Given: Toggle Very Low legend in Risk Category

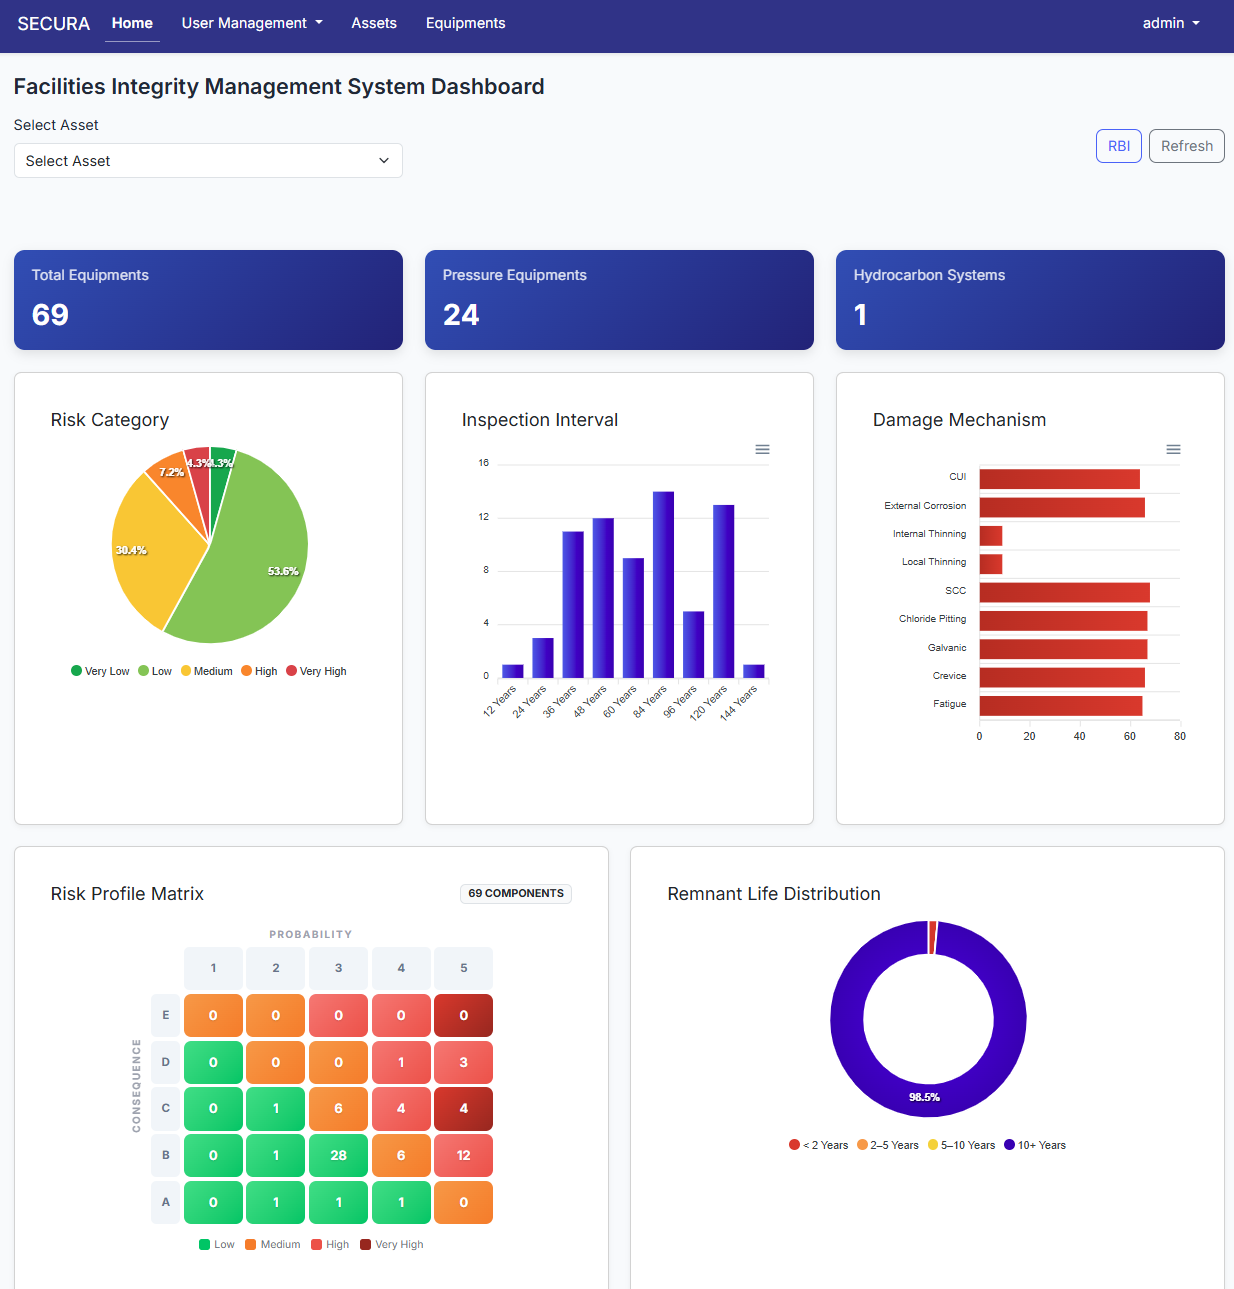Looking at the screenshot, I should 100,671.
